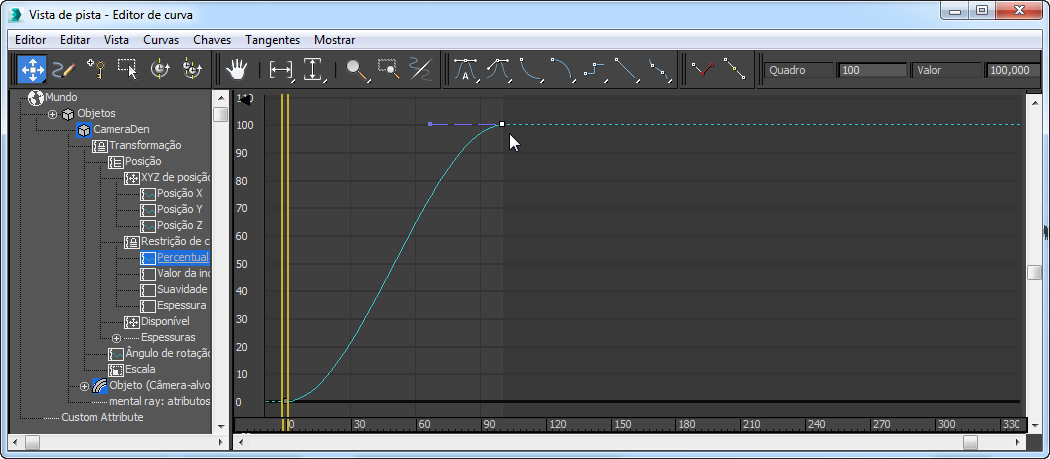Select the Region Keys tool

[127, 69]
